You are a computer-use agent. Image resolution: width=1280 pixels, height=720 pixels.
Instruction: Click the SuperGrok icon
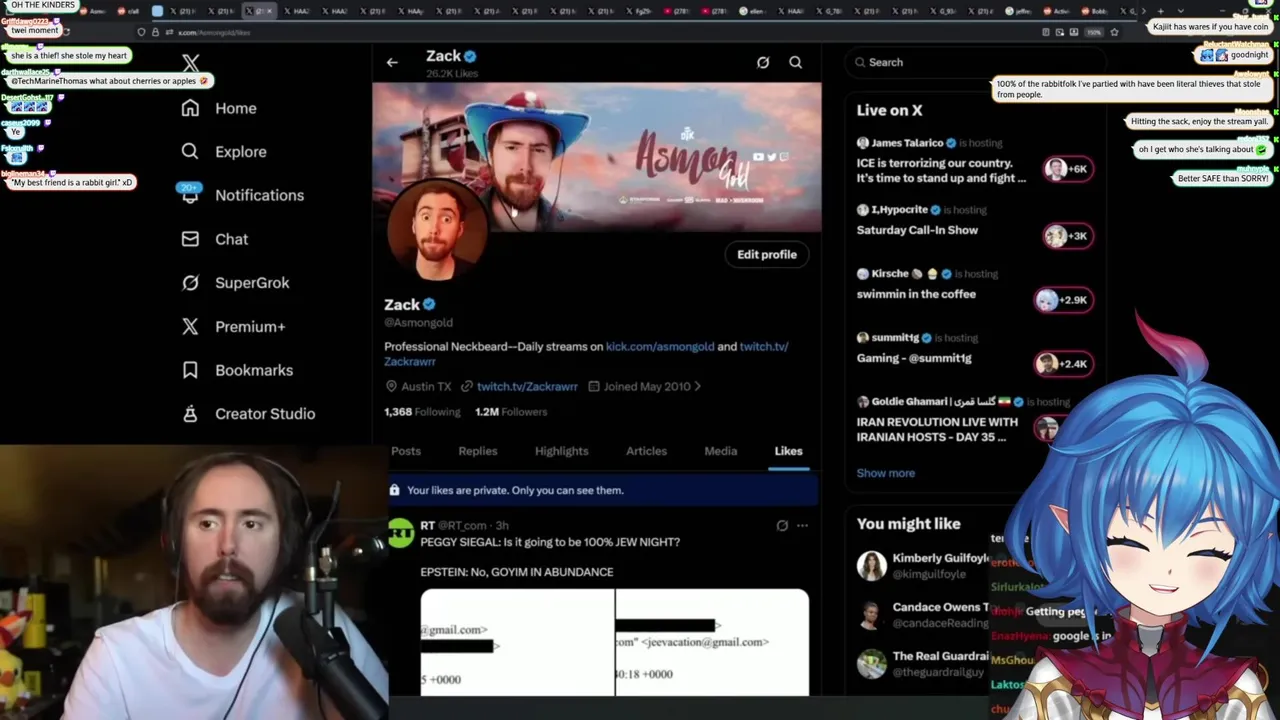coord(190,283)
